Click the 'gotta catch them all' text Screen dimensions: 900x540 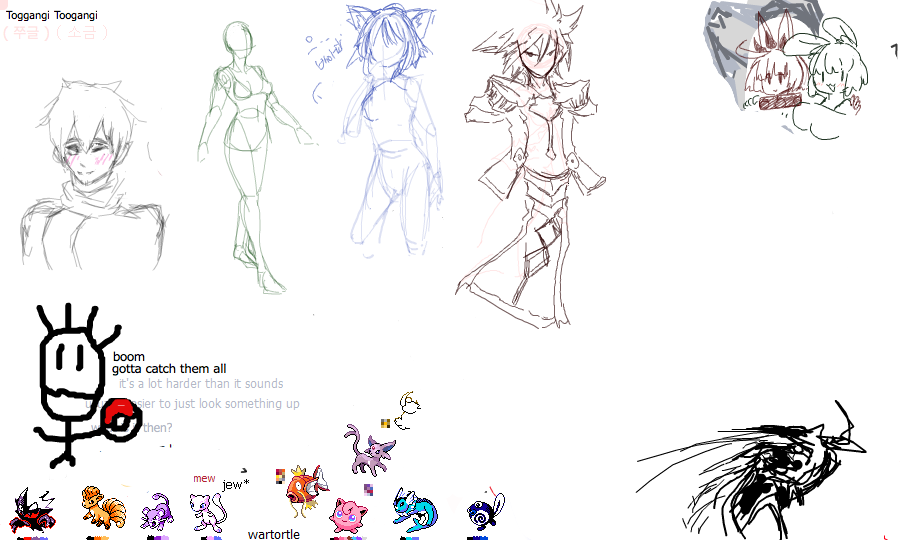[169, 369]
